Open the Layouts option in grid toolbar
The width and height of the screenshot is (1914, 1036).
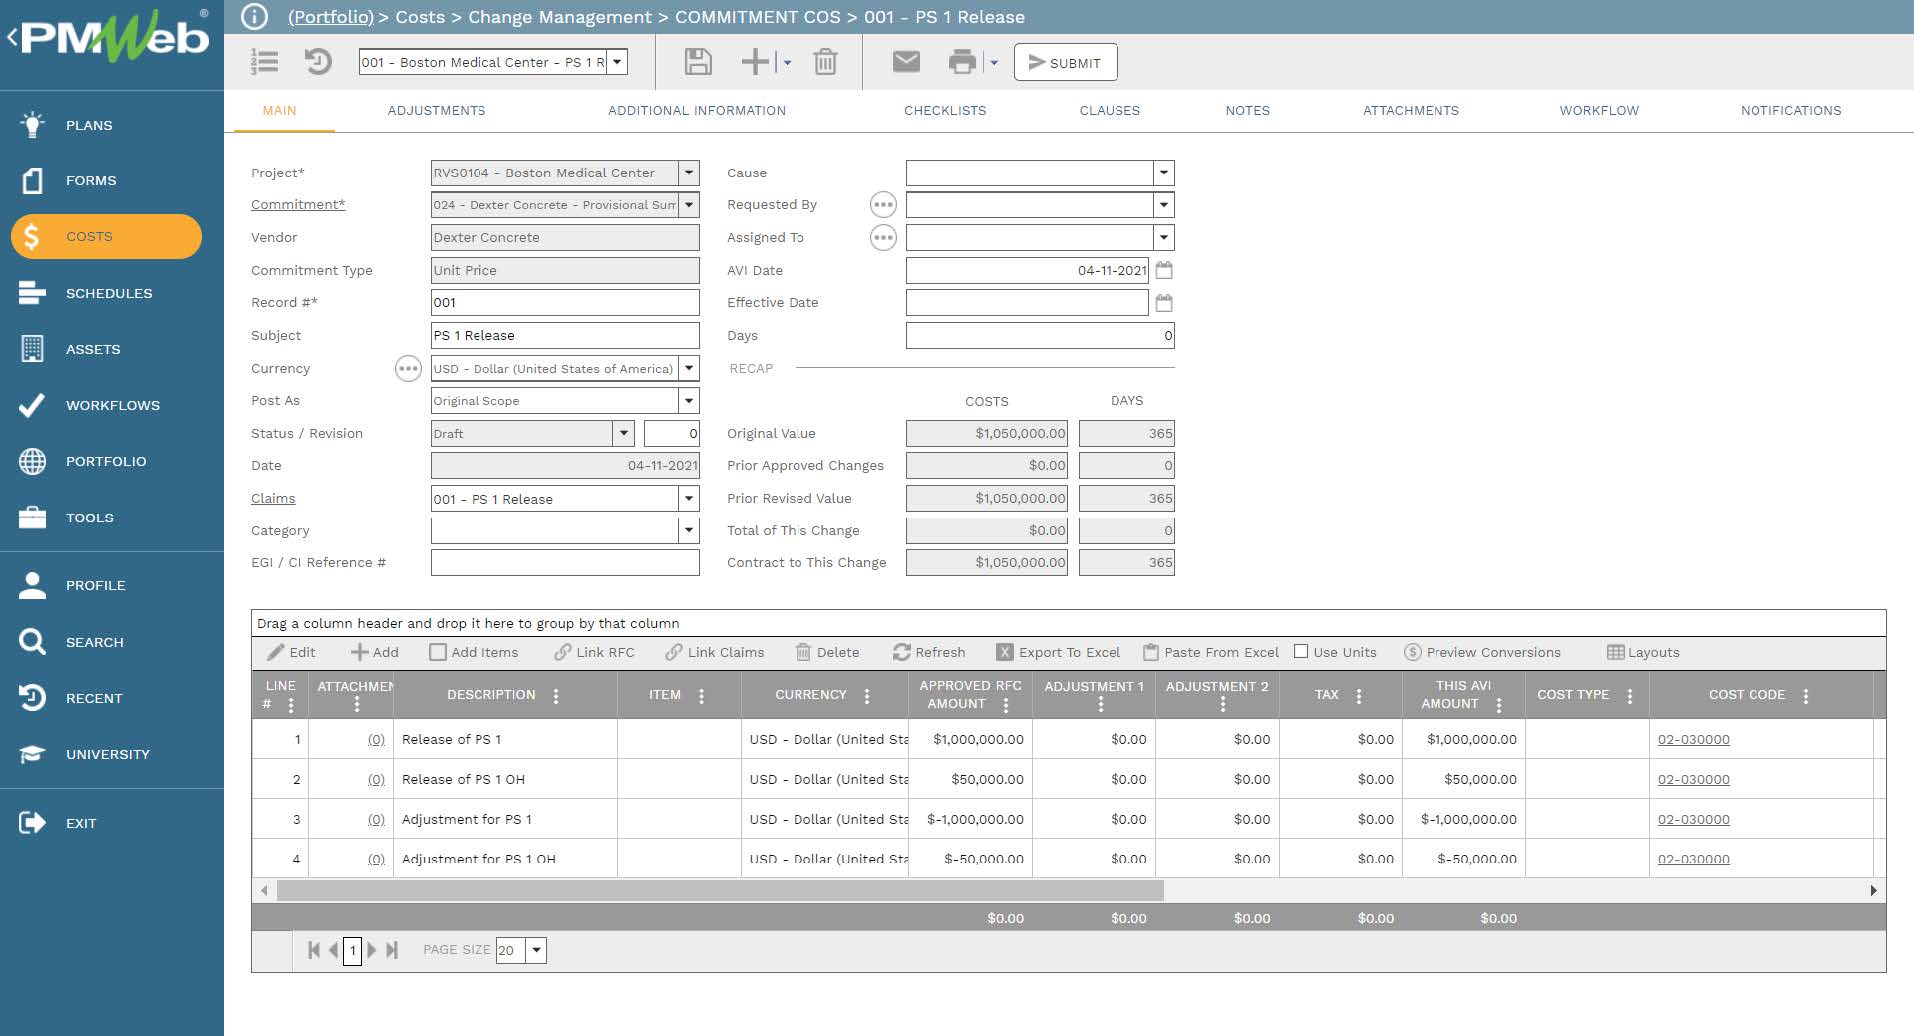[1643, 652]
